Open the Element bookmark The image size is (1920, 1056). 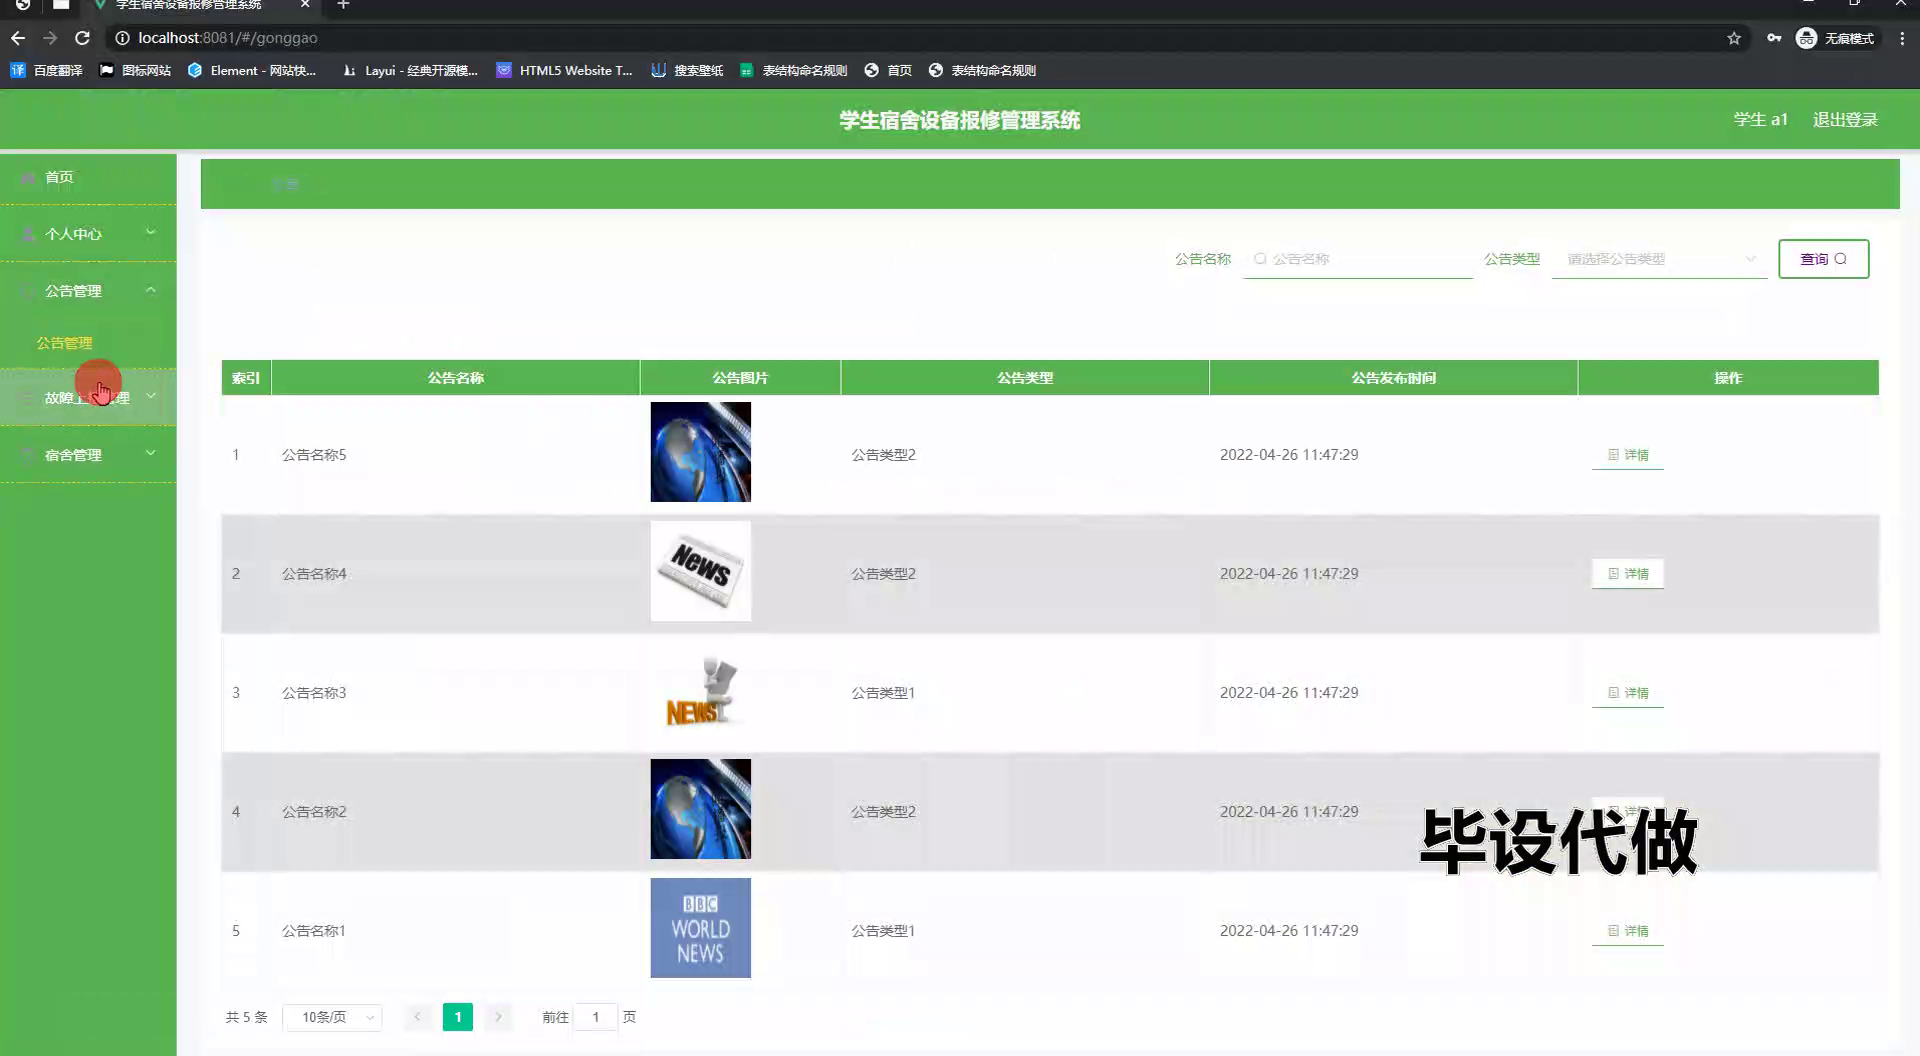252,70
